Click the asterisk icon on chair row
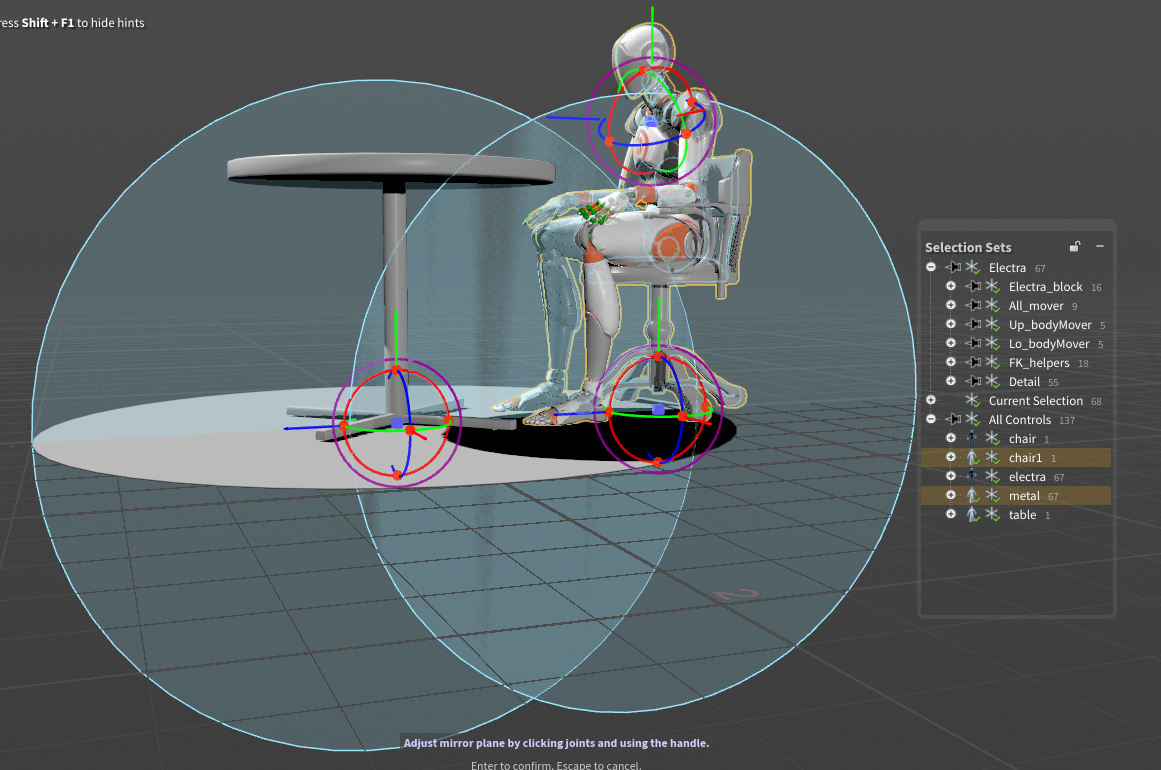This screenshot has height=770, width=1161. click(993, 438)
